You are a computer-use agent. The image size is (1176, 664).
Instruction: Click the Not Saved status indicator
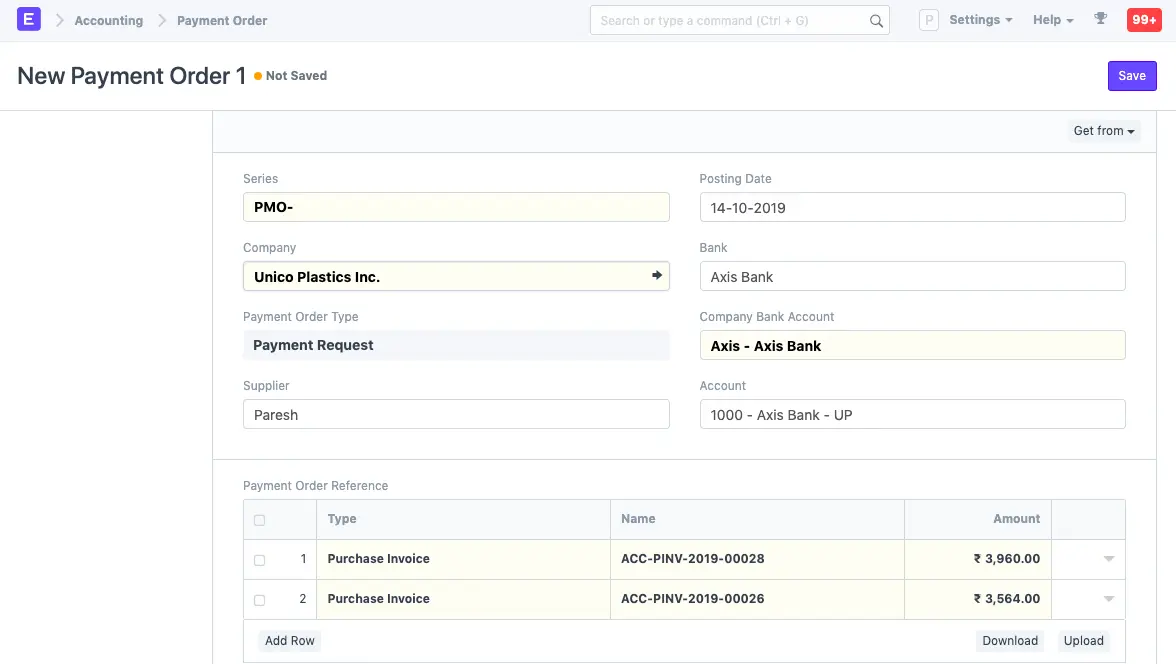coord(290,76)
